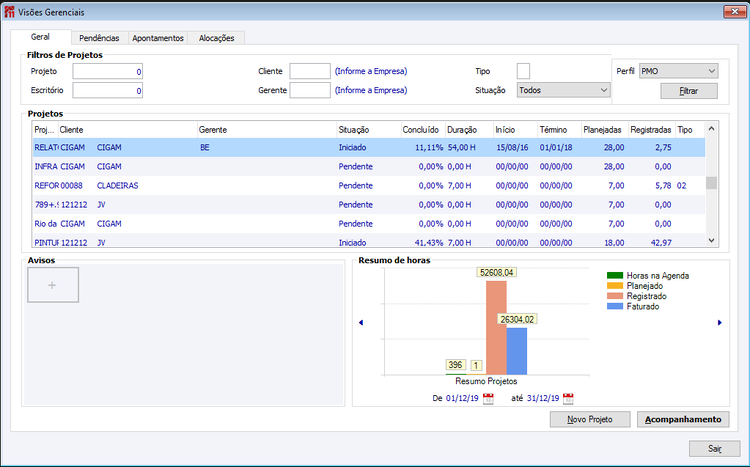
Task: Open the Alocações tab
Action: click(x=216, y=38)
